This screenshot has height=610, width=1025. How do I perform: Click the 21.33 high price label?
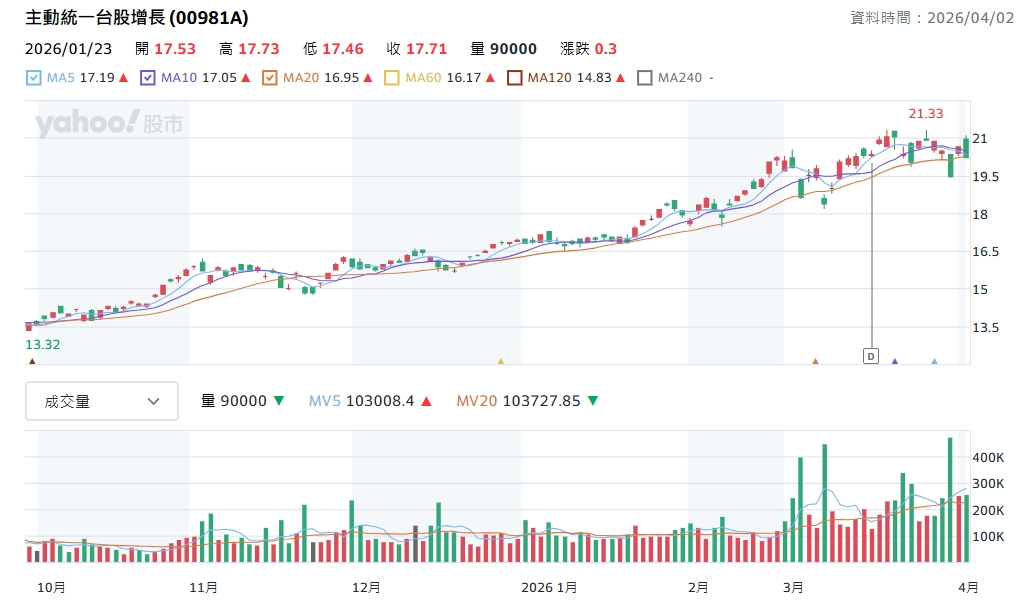[925, 114]
